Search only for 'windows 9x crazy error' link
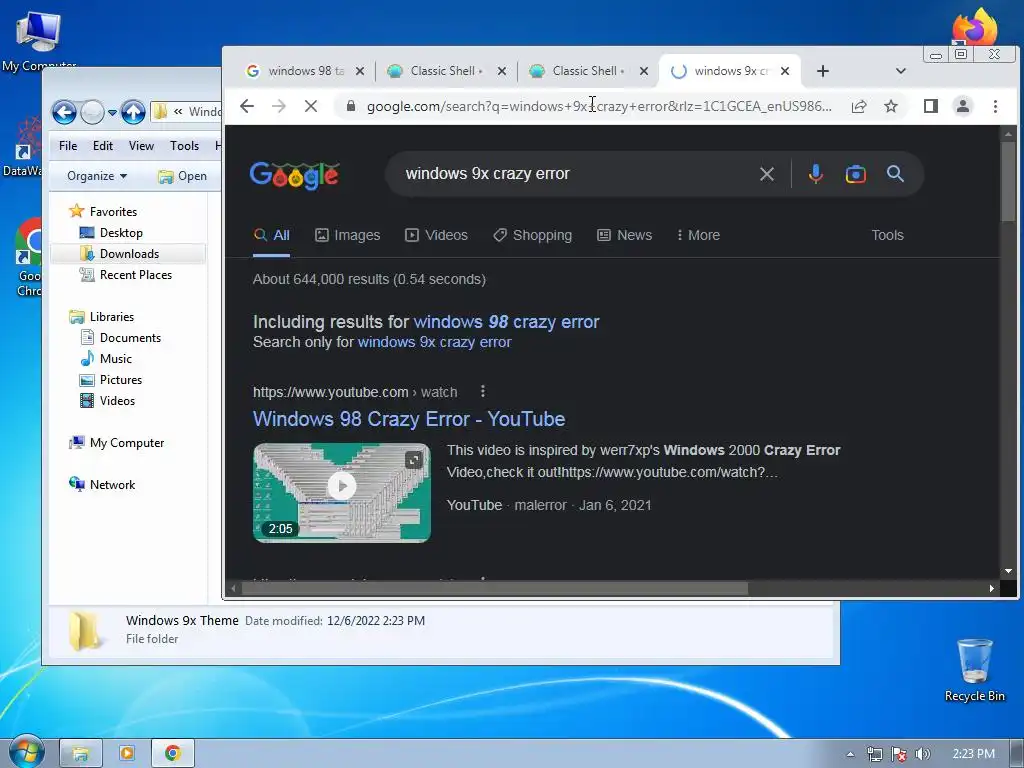Viewport: 1024px width, 768px height. coord(434,342)
